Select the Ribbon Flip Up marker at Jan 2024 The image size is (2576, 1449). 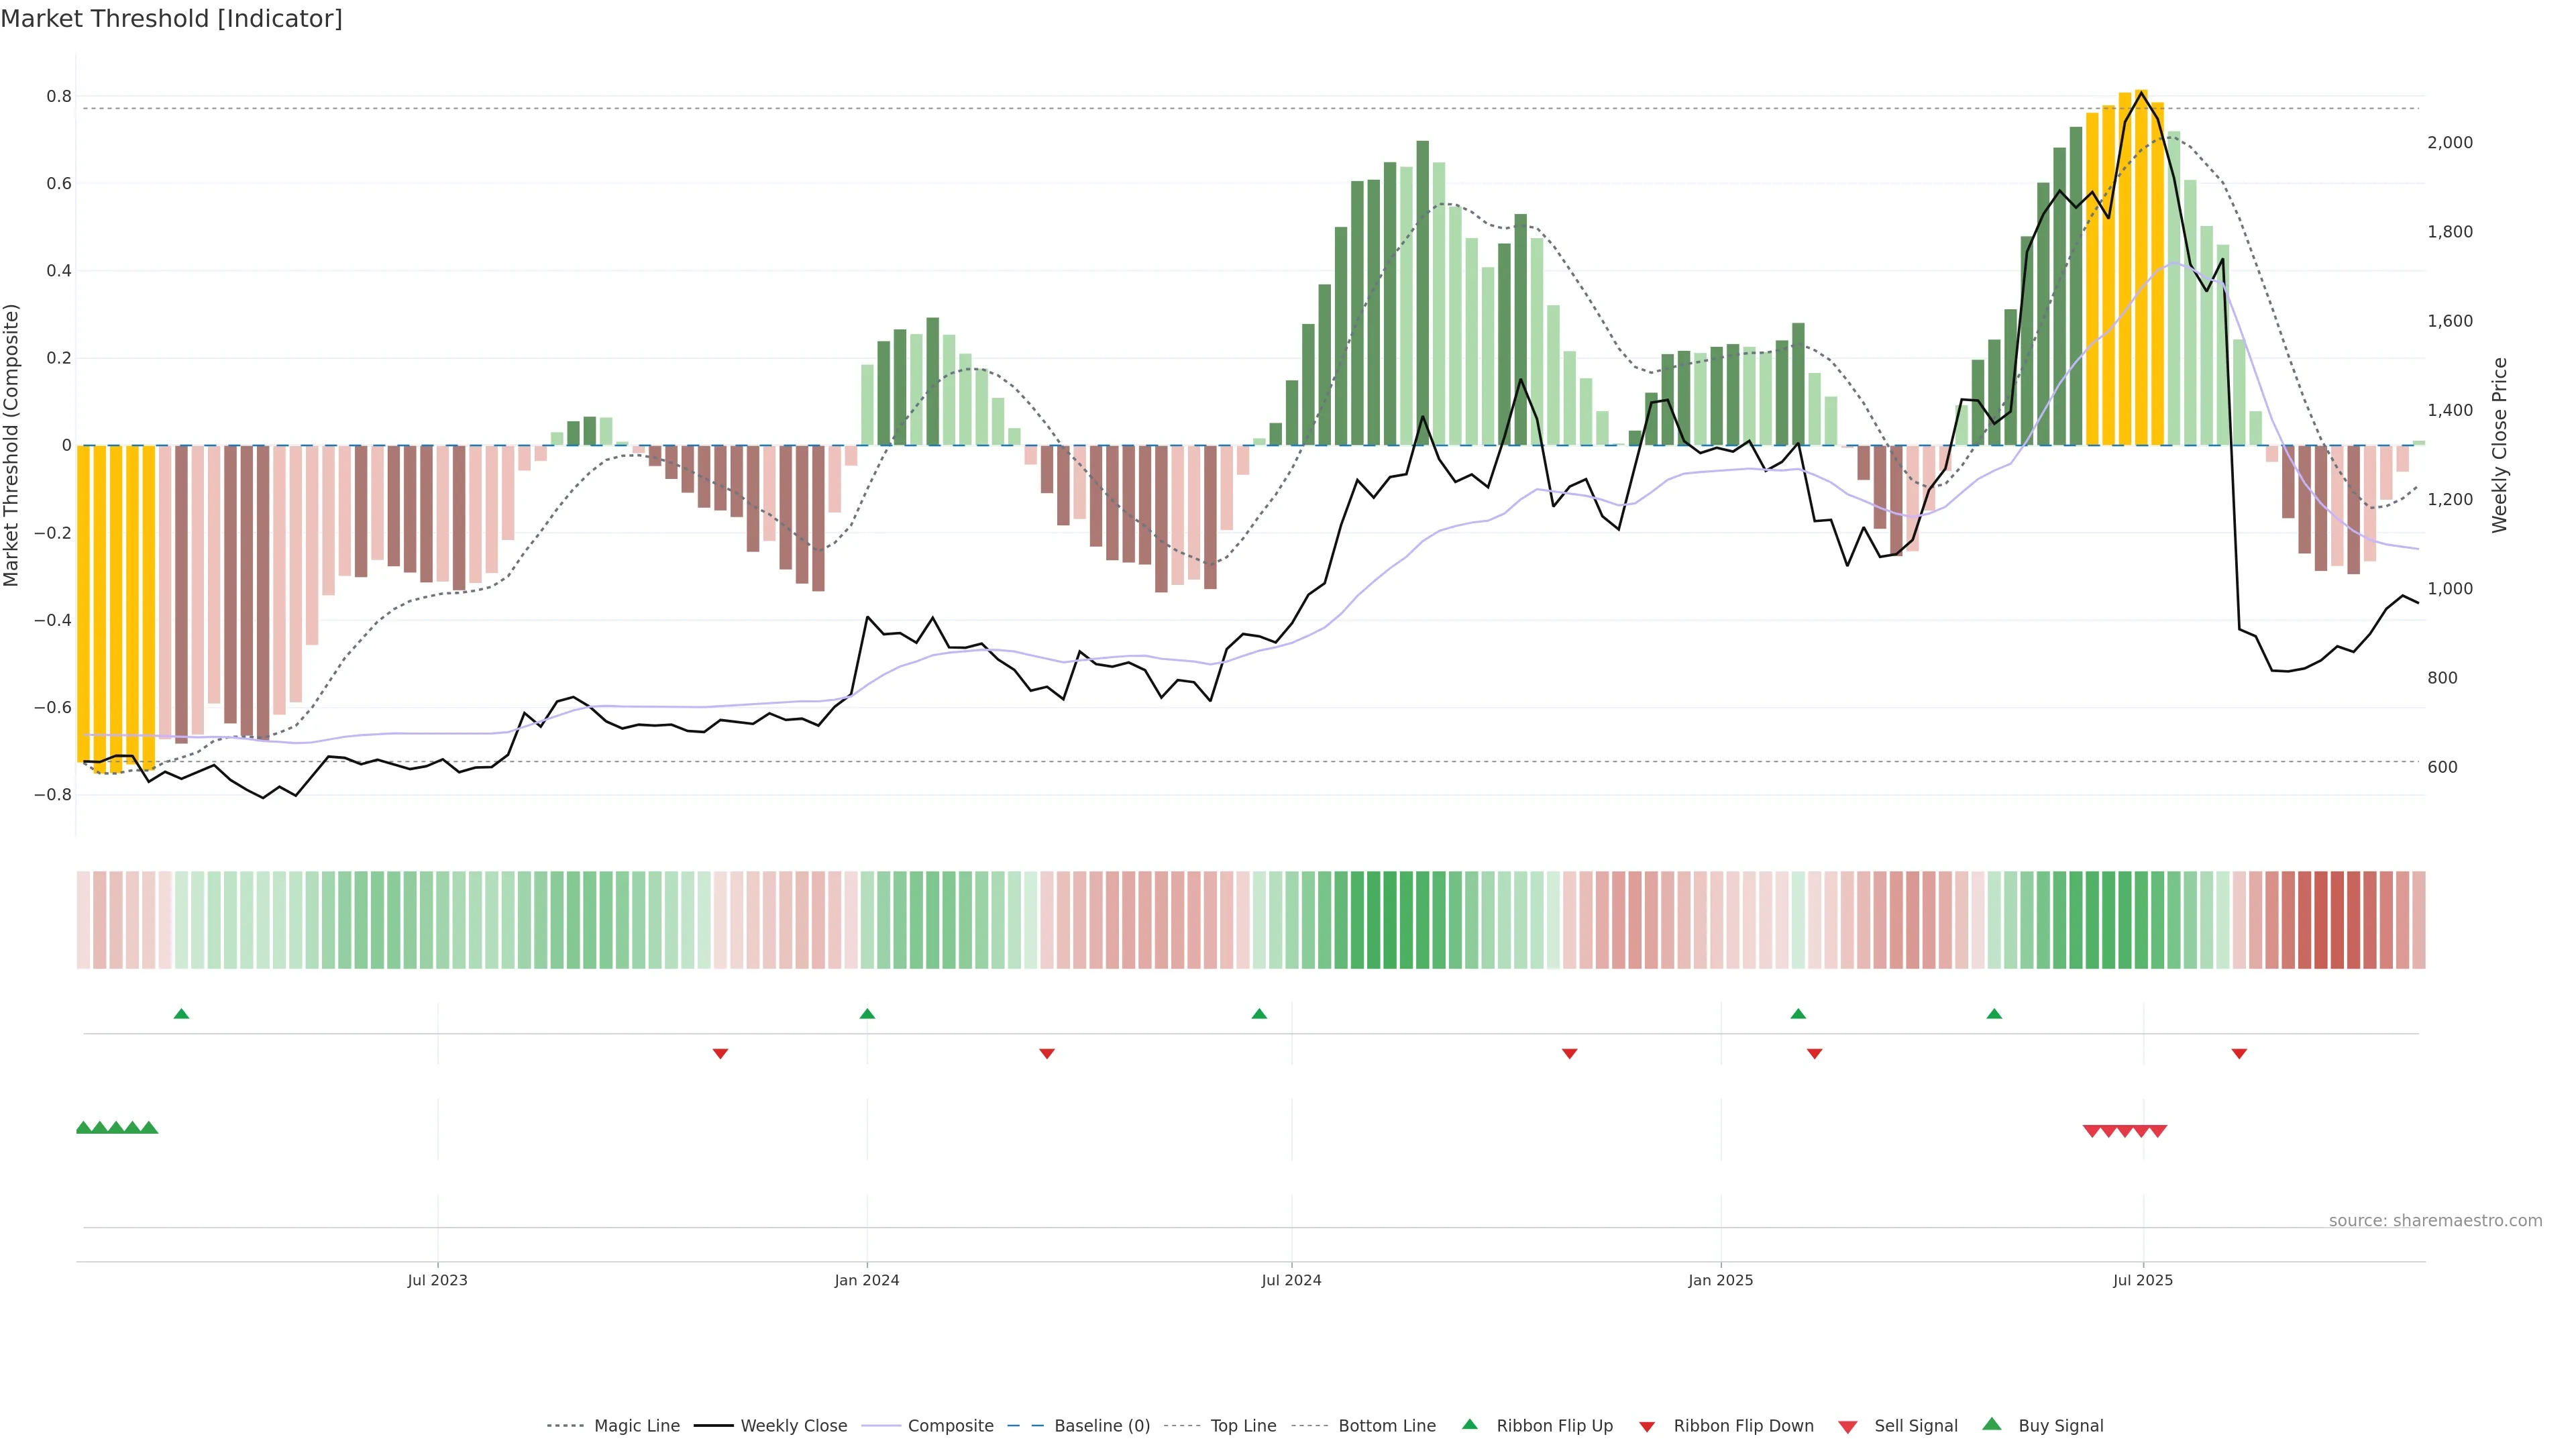click(x=867, y=1014)
